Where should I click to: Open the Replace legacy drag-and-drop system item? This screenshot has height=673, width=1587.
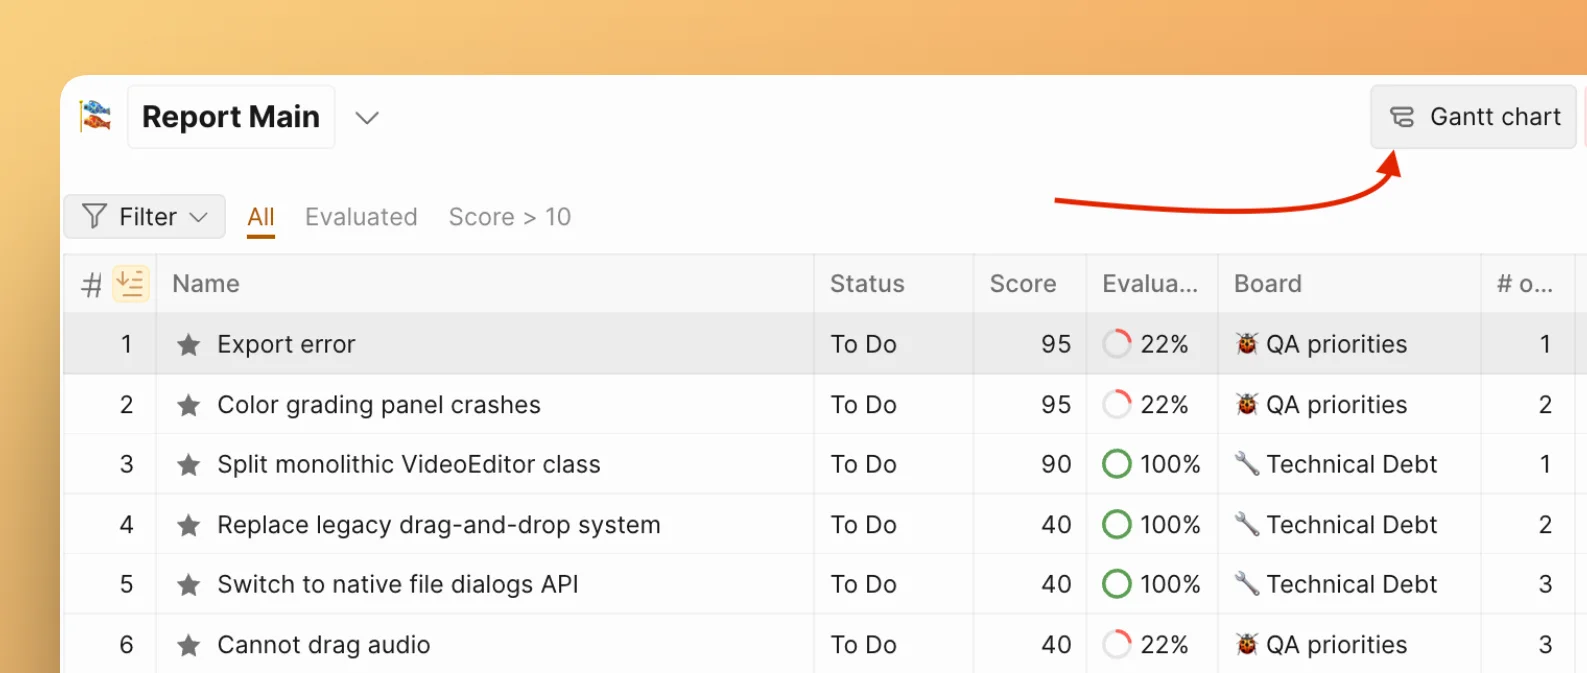coord(438,525)
